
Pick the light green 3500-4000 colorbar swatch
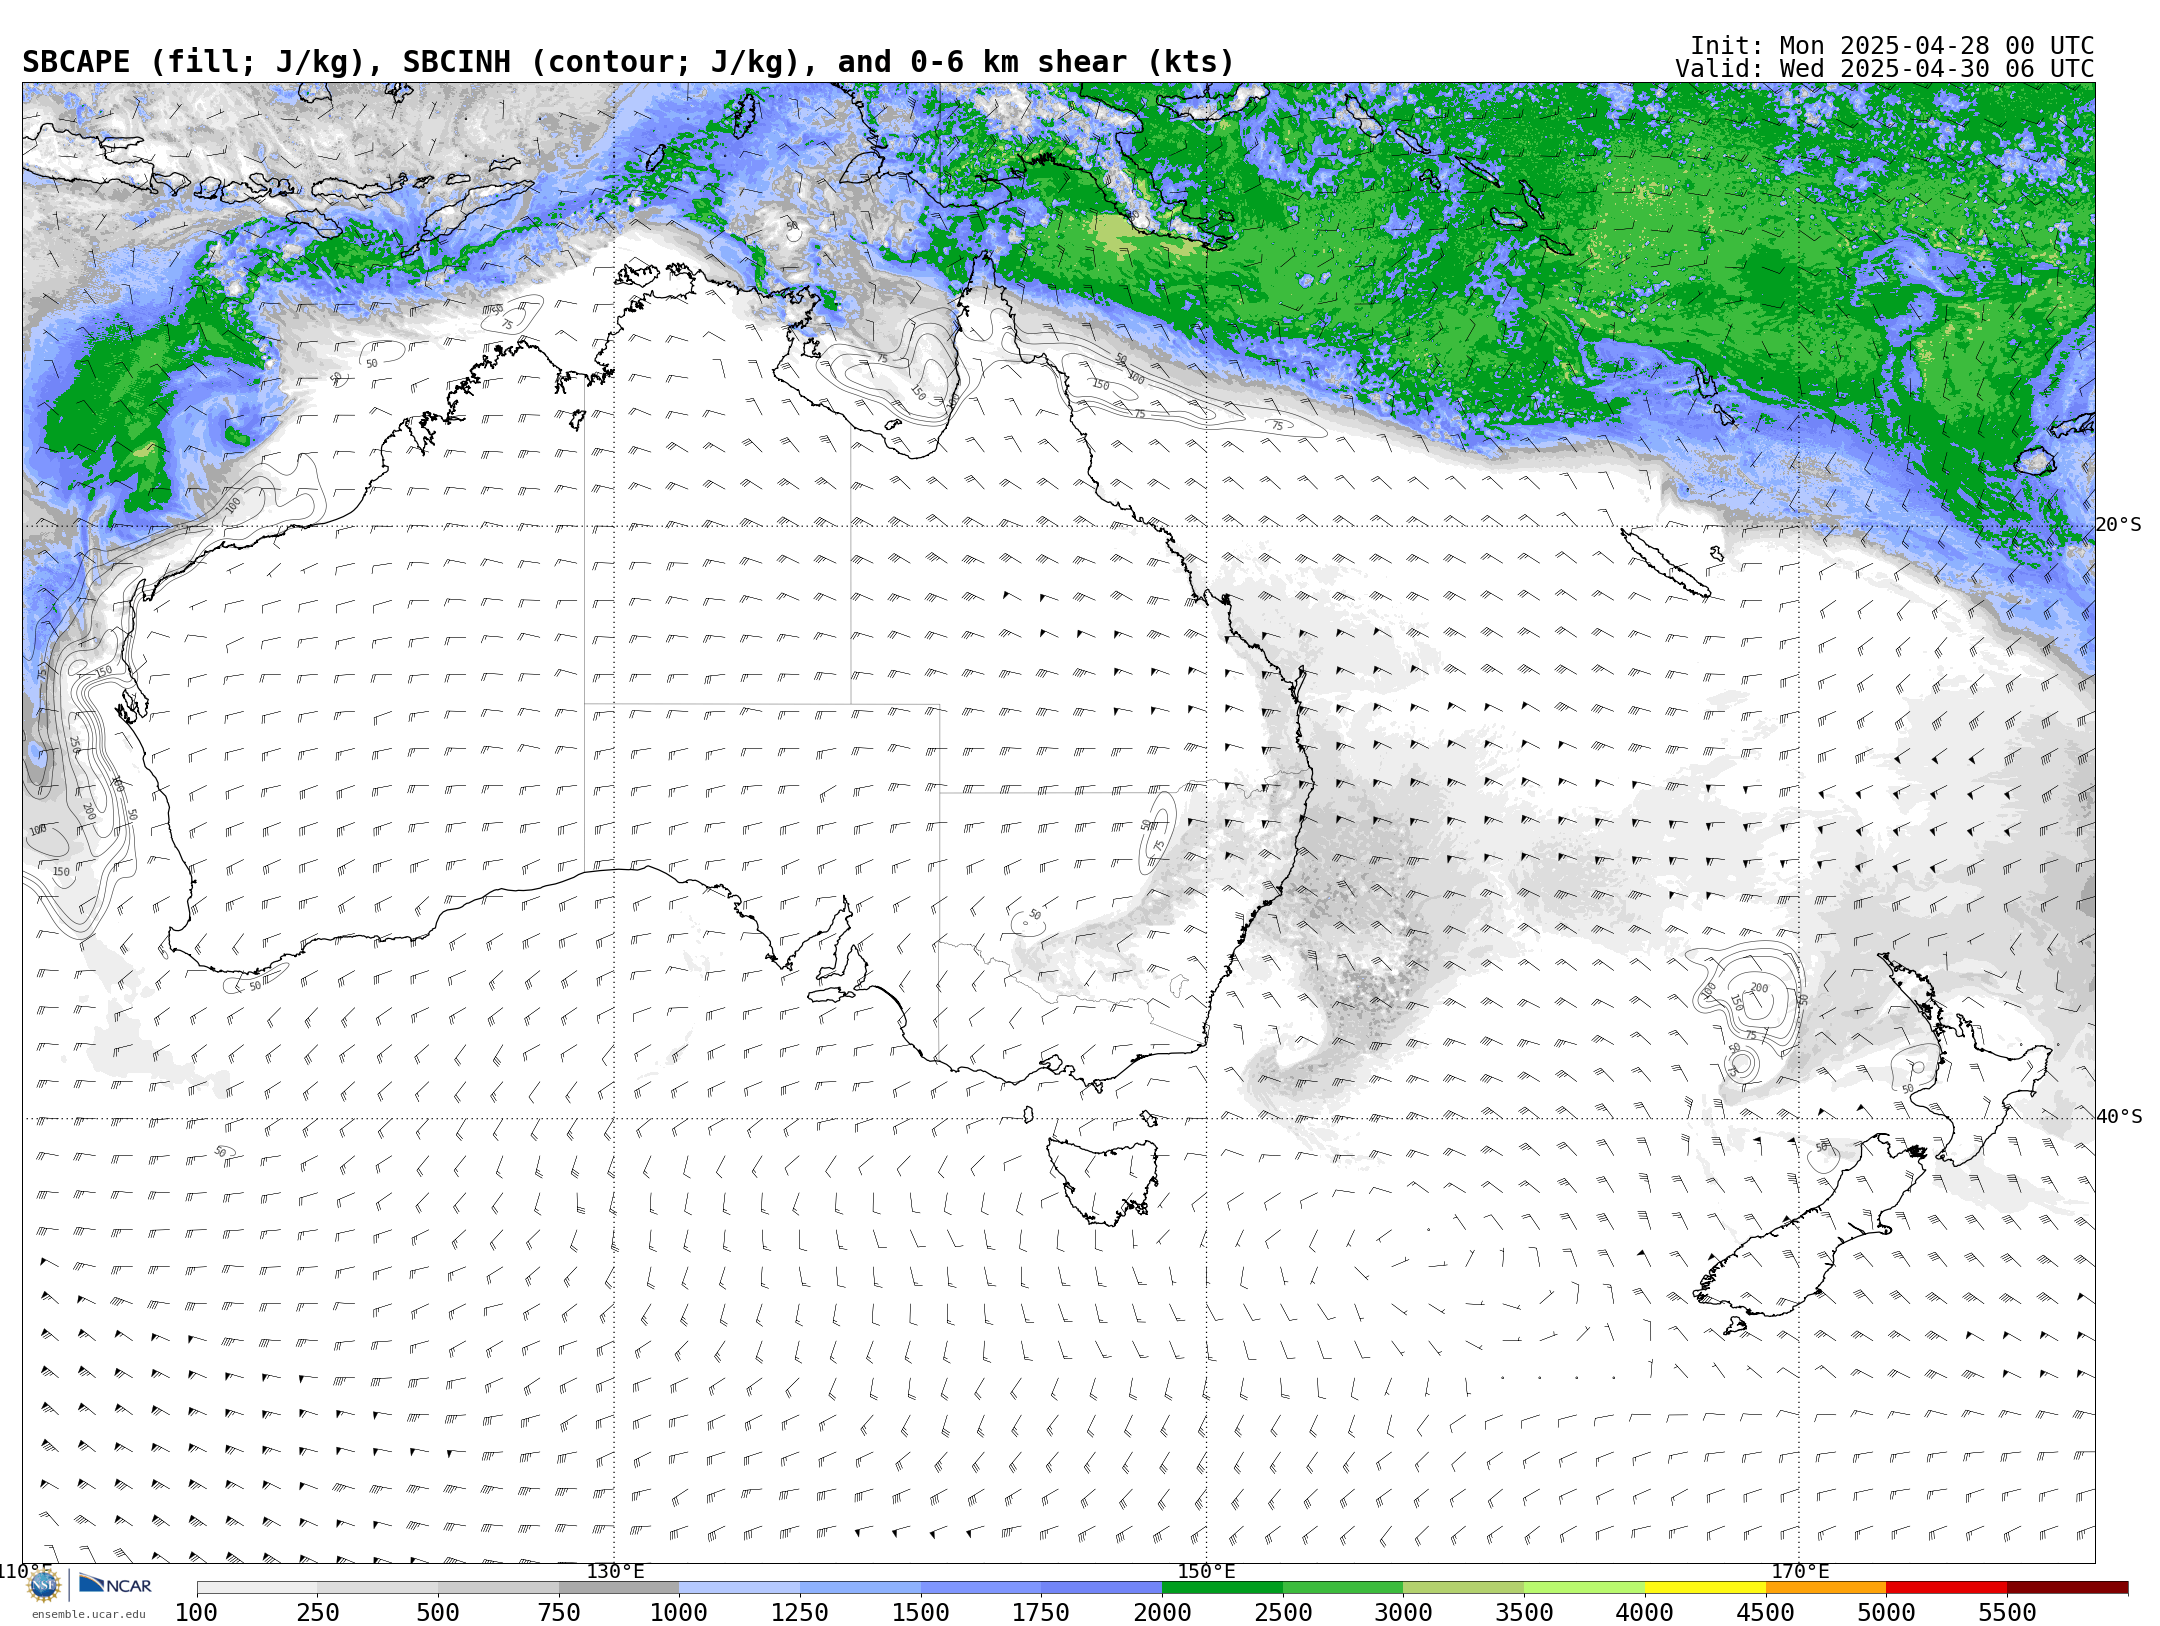pyautogui.click(x=1584, y=1588)
